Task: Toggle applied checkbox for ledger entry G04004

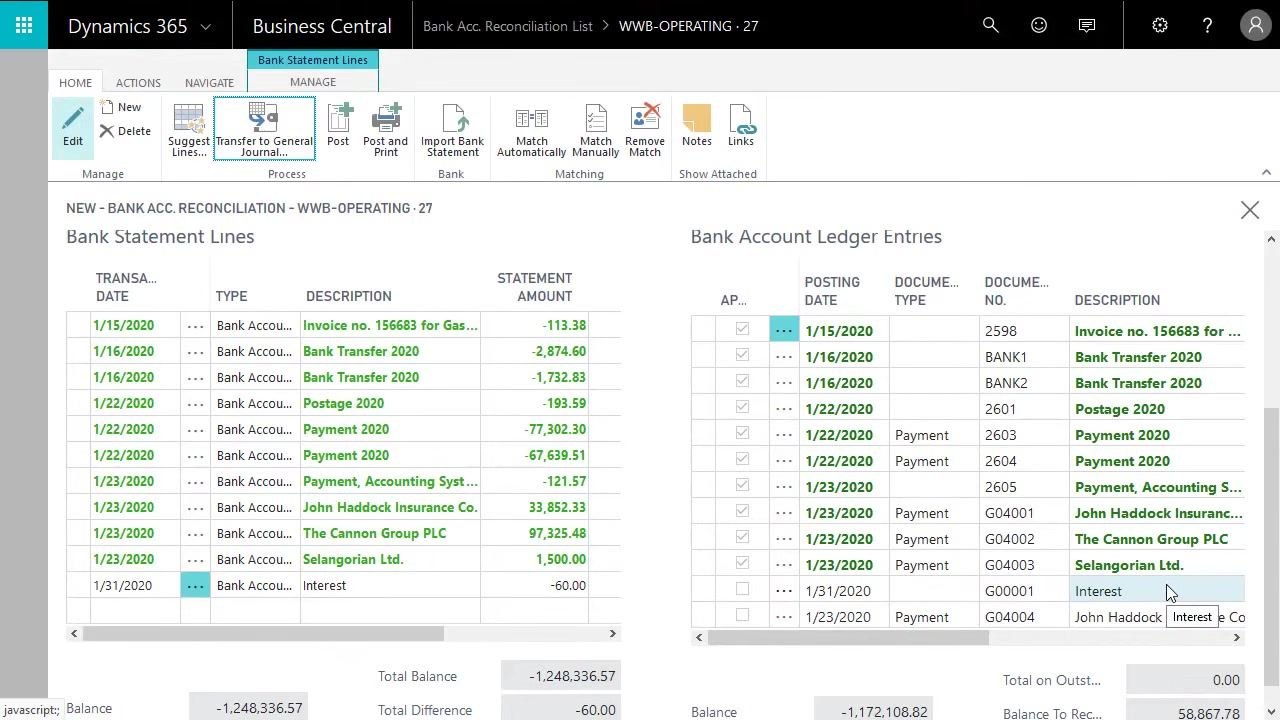Action: (742, 616)
